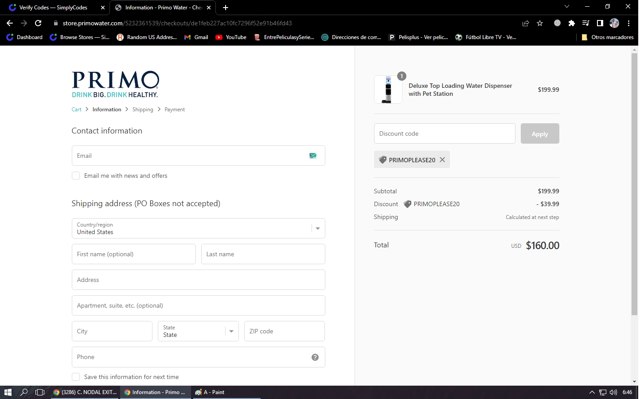Go to Cart in the breadcrumb

tap(76, 109)
